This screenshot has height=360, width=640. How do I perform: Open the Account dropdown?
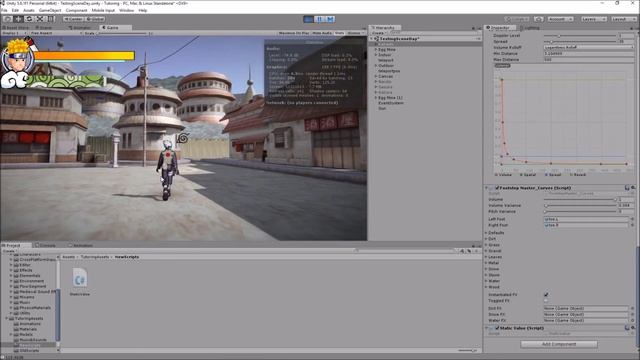[x=560, y=19]
